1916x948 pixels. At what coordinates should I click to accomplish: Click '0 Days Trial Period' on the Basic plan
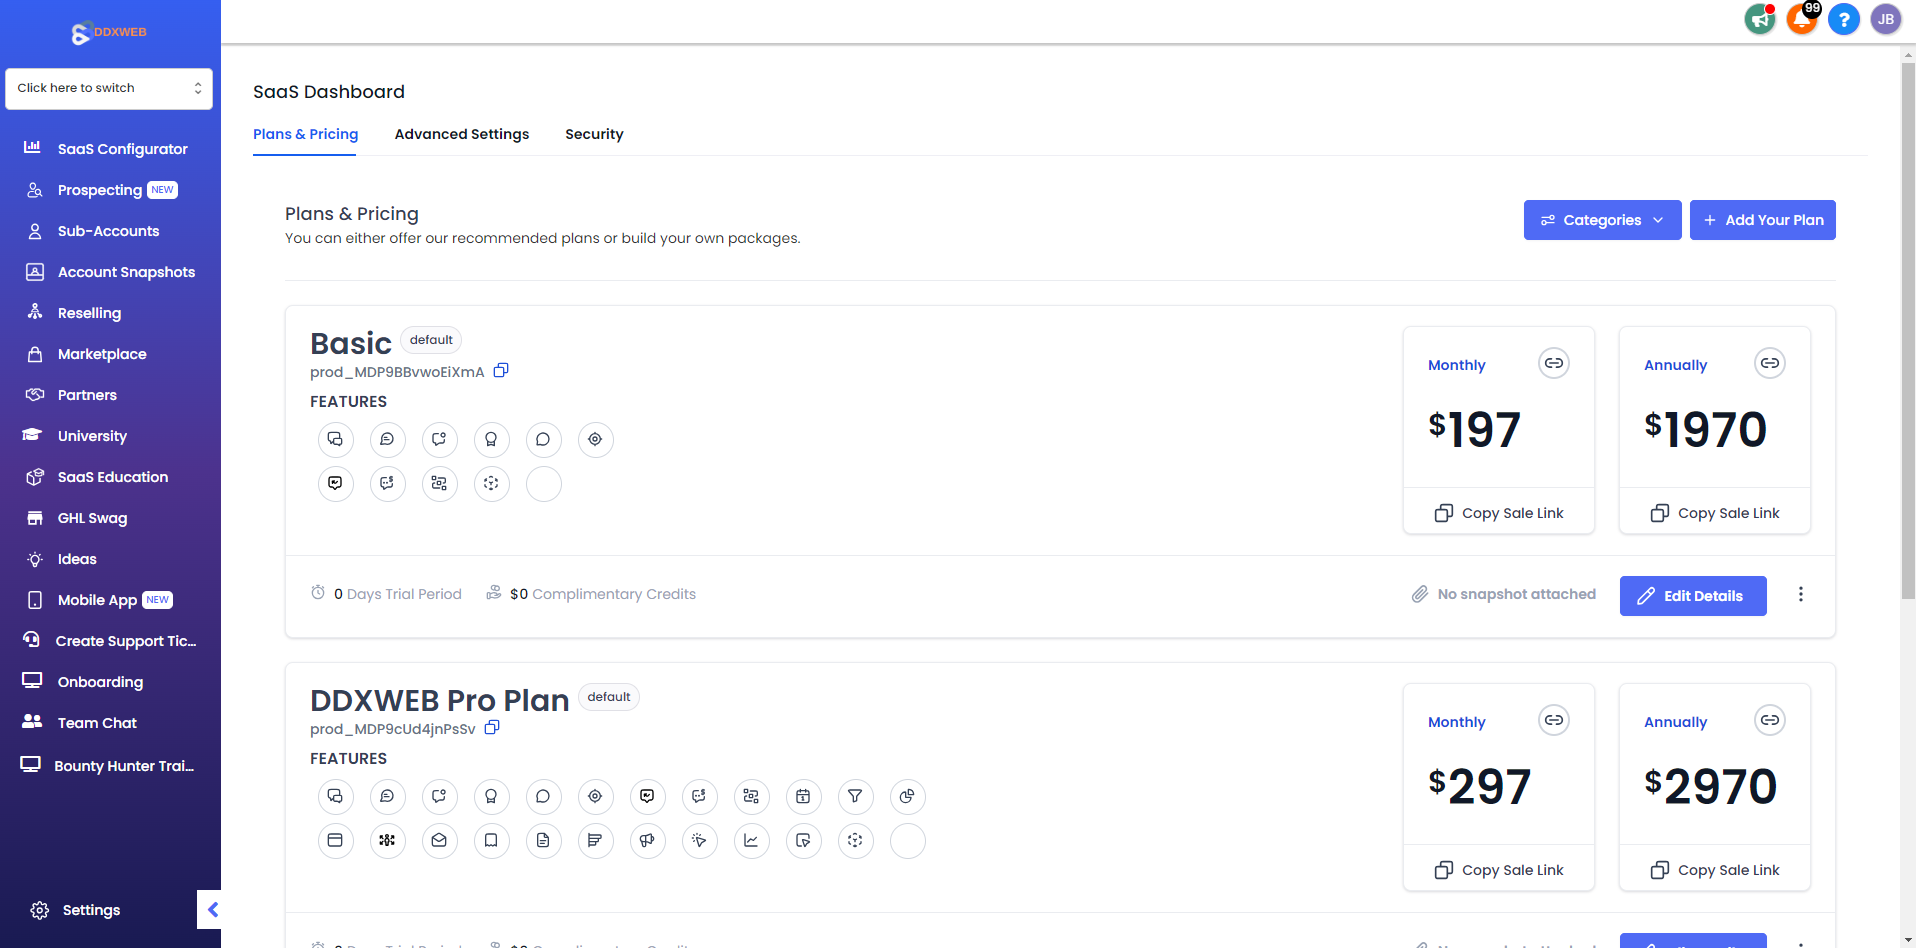(397, 594)
